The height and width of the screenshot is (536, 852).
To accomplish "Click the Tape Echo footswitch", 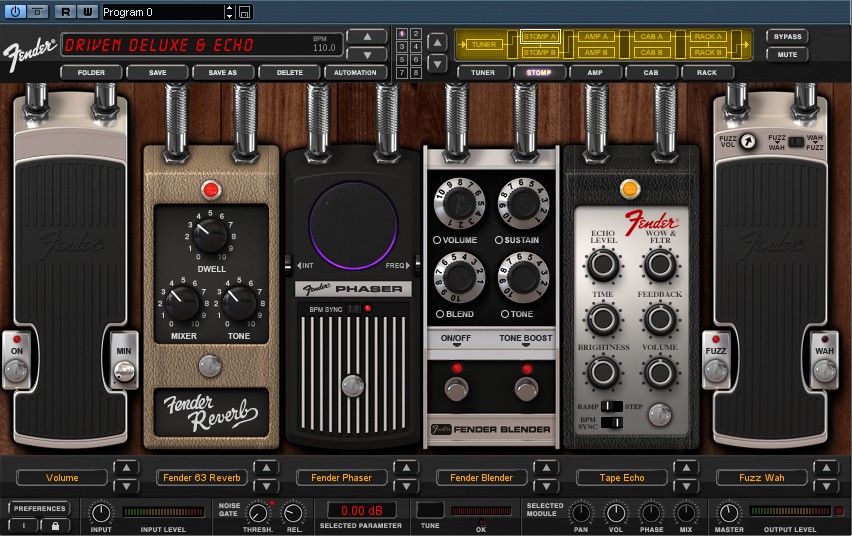I will [x=660, y=414].
